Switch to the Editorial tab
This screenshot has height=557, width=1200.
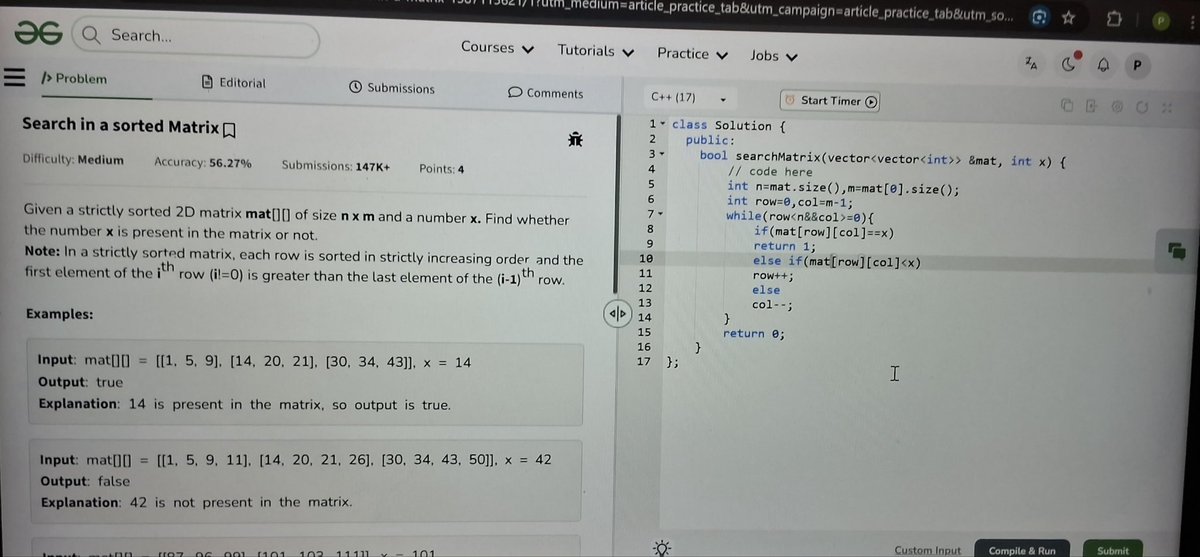[x=234, y=83]
